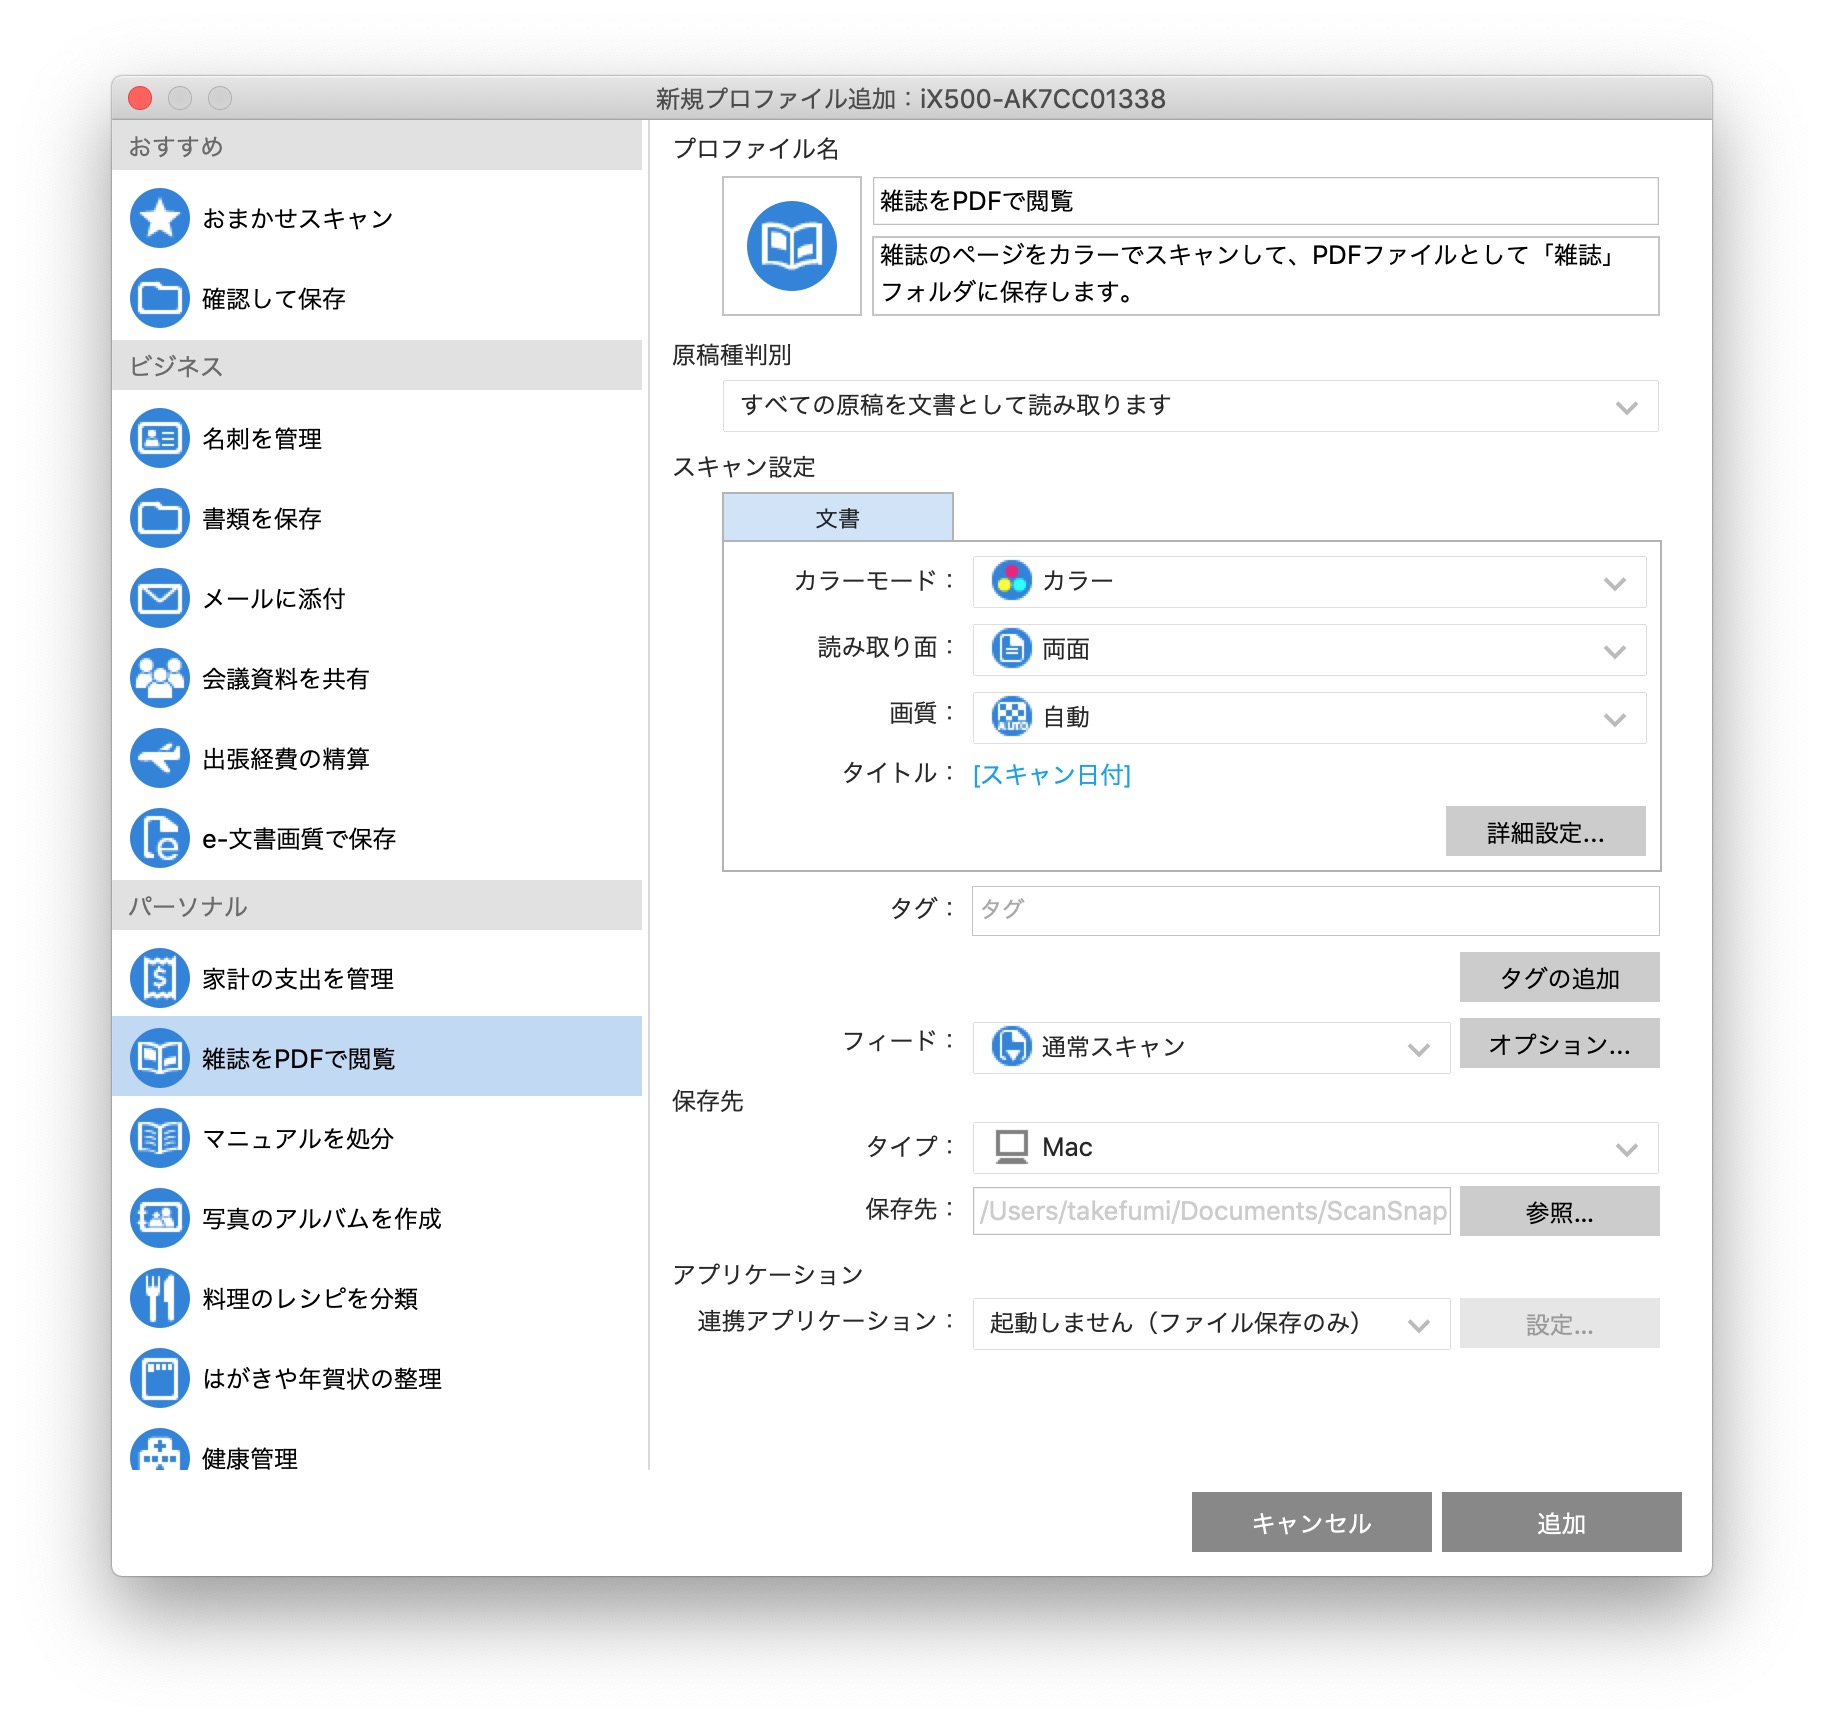This screenshot has width=1824, height=1724.
Task: Click the タグの追加 button
Action: click(x=1559, y=977)
